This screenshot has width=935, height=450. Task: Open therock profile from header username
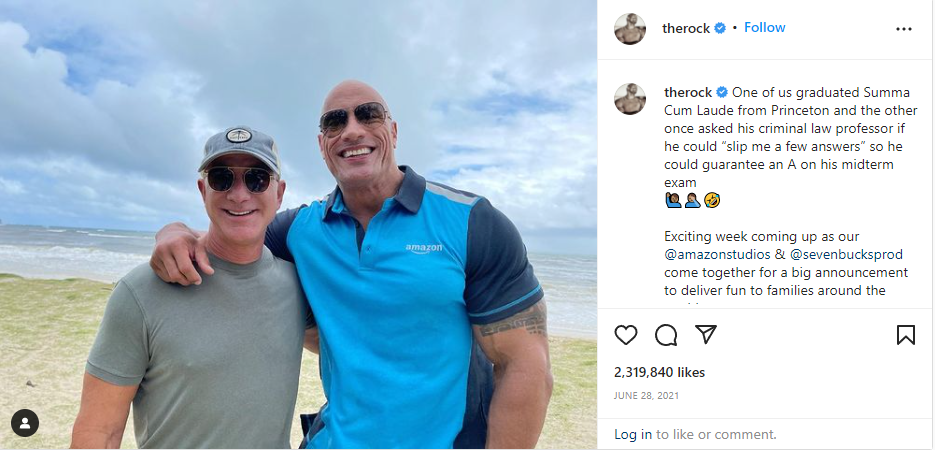[x=686, y=28]
